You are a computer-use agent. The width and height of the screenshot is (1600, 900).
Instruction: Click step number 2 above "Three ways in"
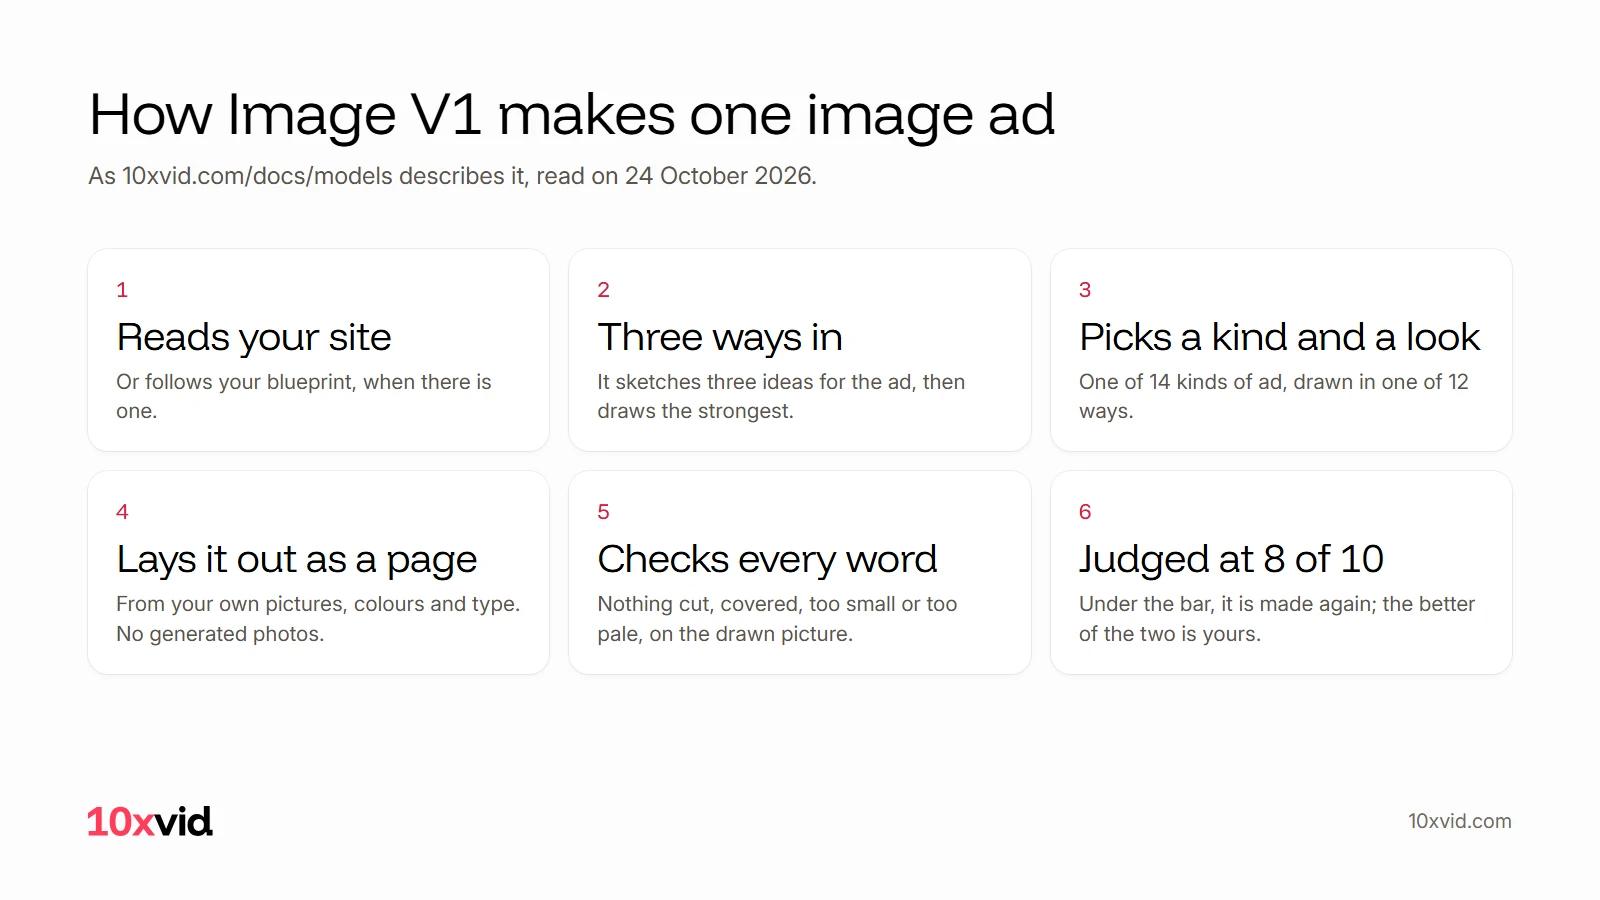[x=603, y=290]
